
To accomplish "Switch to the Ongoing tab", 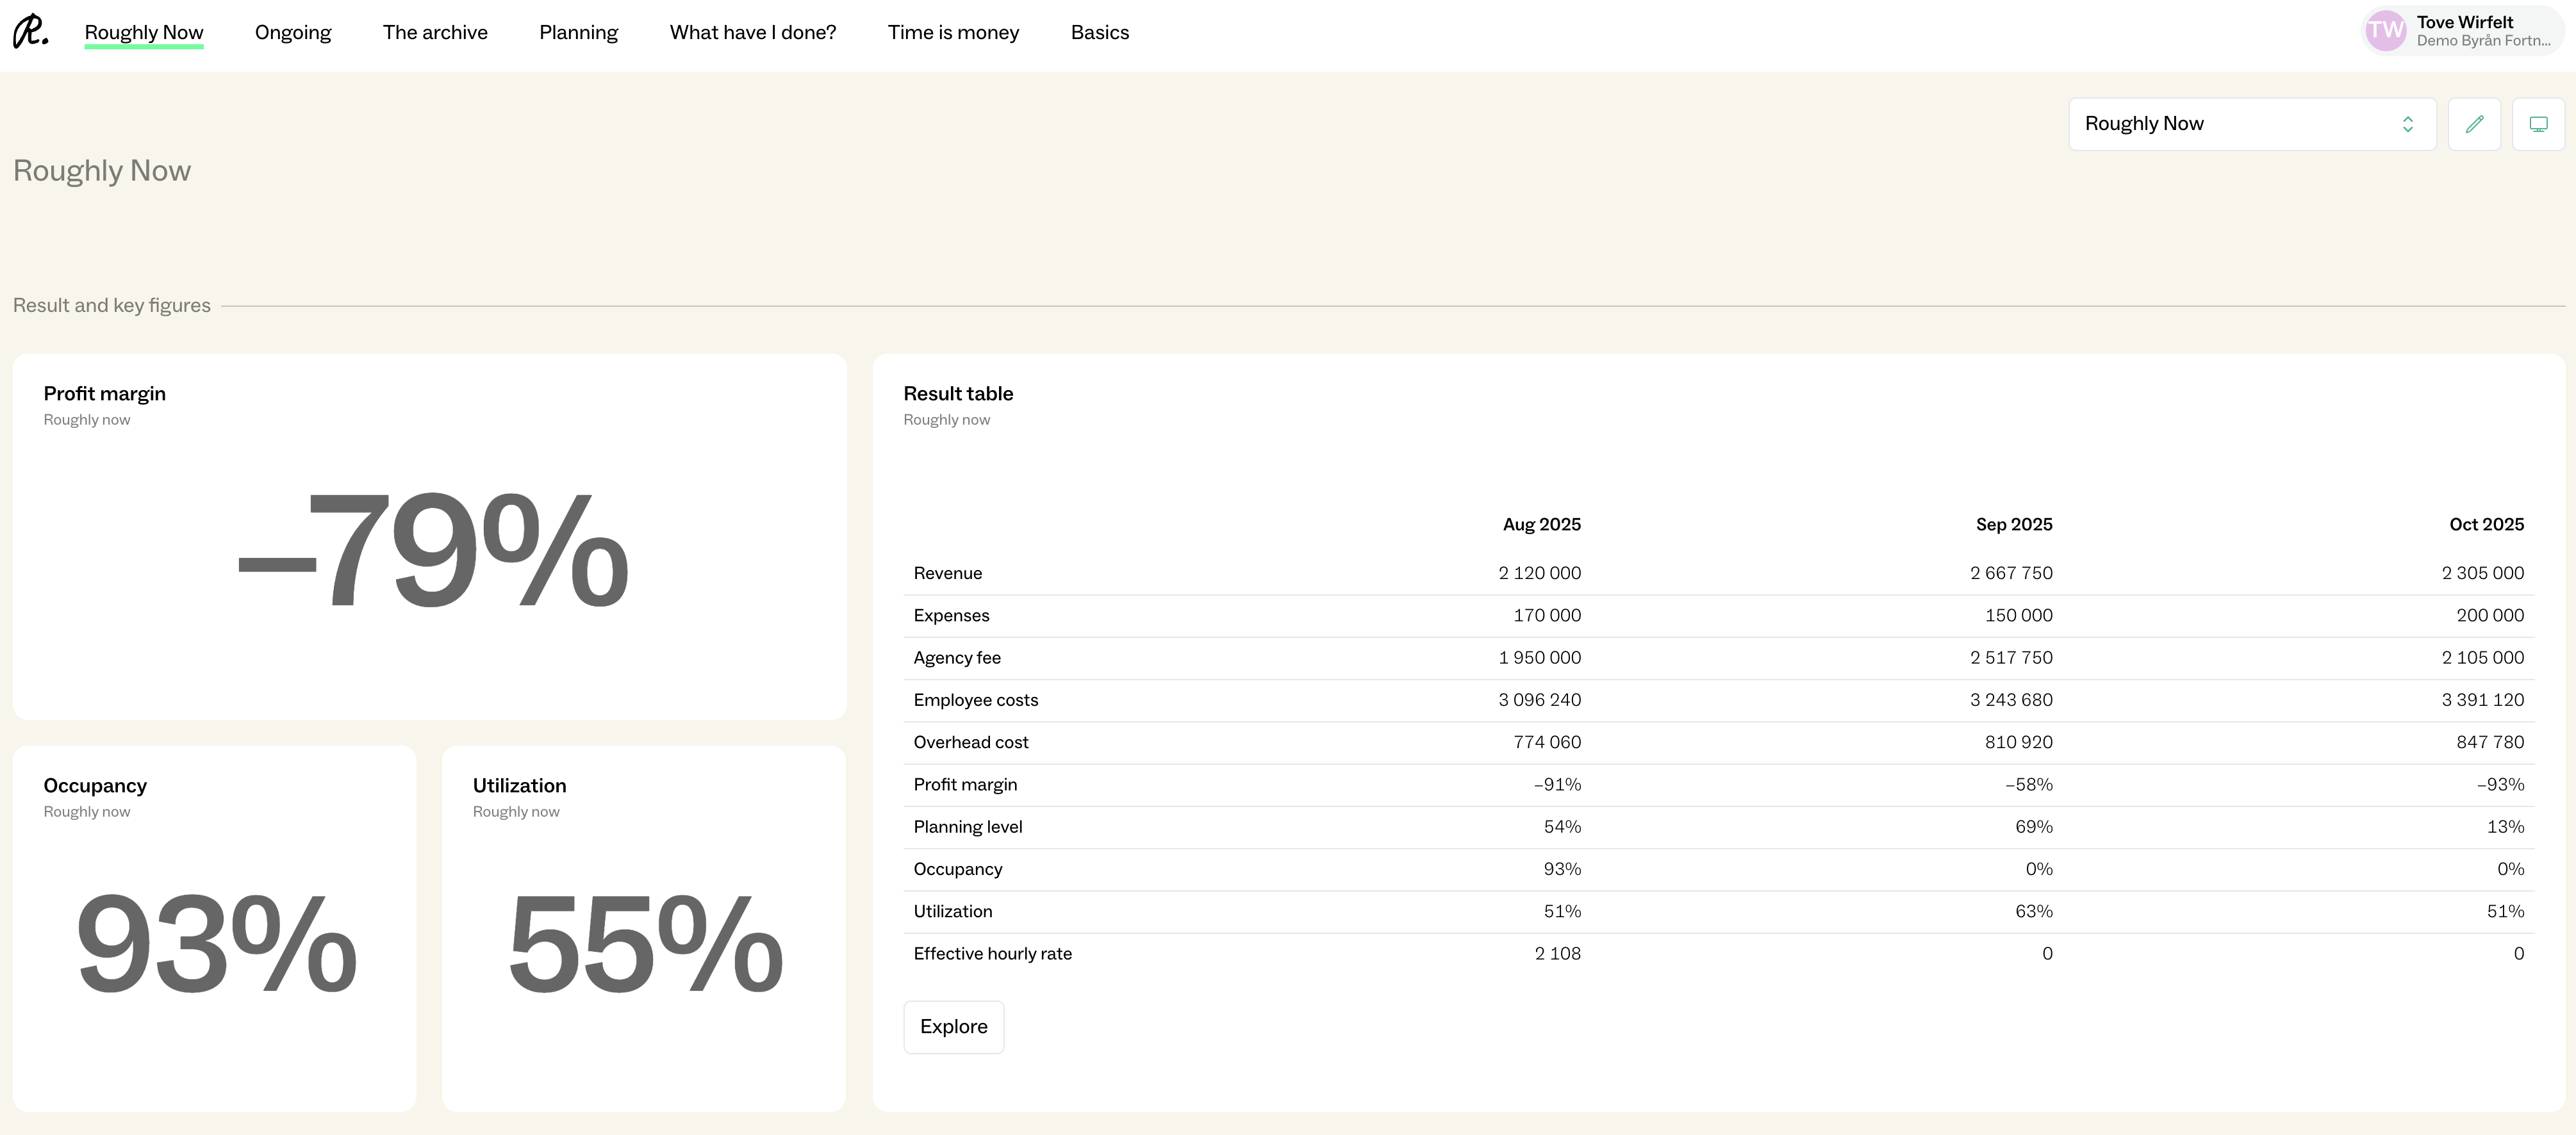I will [293, 32].
